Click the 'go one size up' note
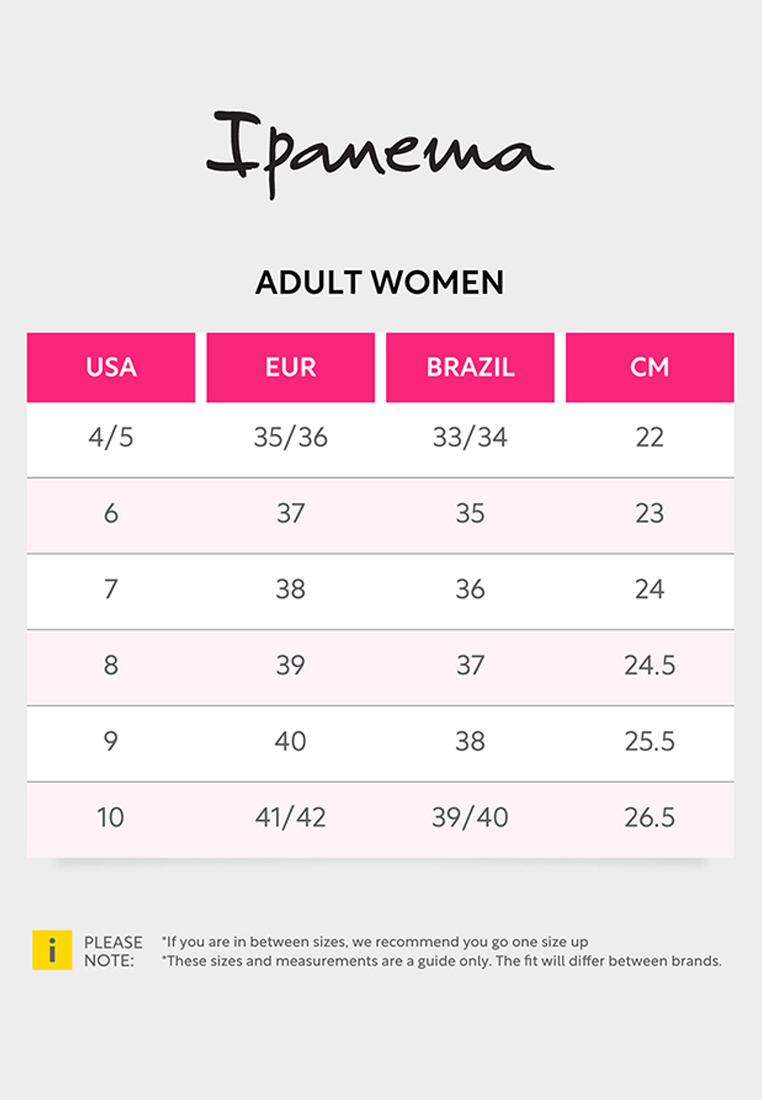 coord(375,941)
